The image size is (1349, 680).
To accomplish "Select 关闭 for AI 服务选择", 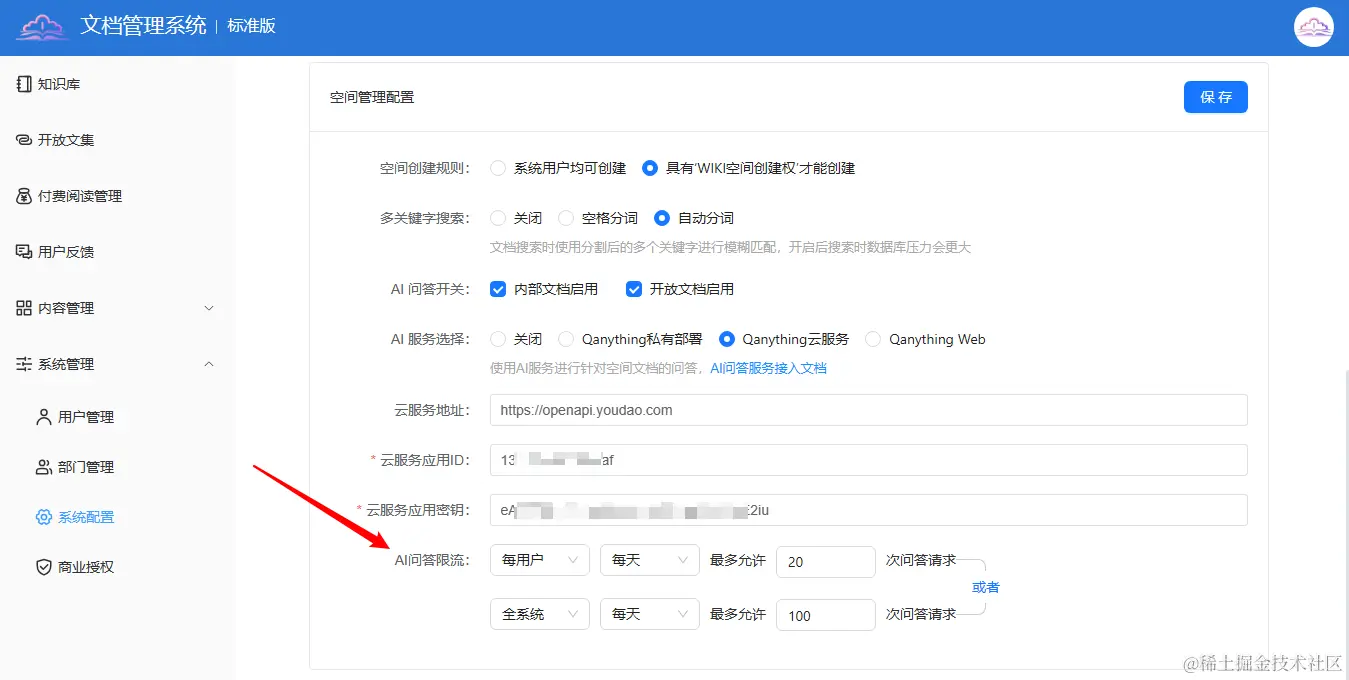I will 498,339.
